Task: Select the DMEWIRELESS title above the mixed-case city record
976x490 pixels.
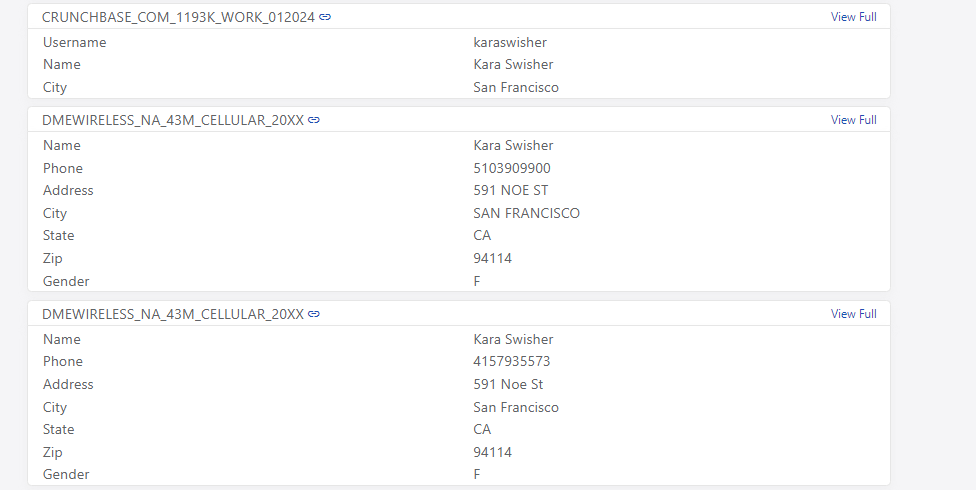Action: (x=173, y=314)
